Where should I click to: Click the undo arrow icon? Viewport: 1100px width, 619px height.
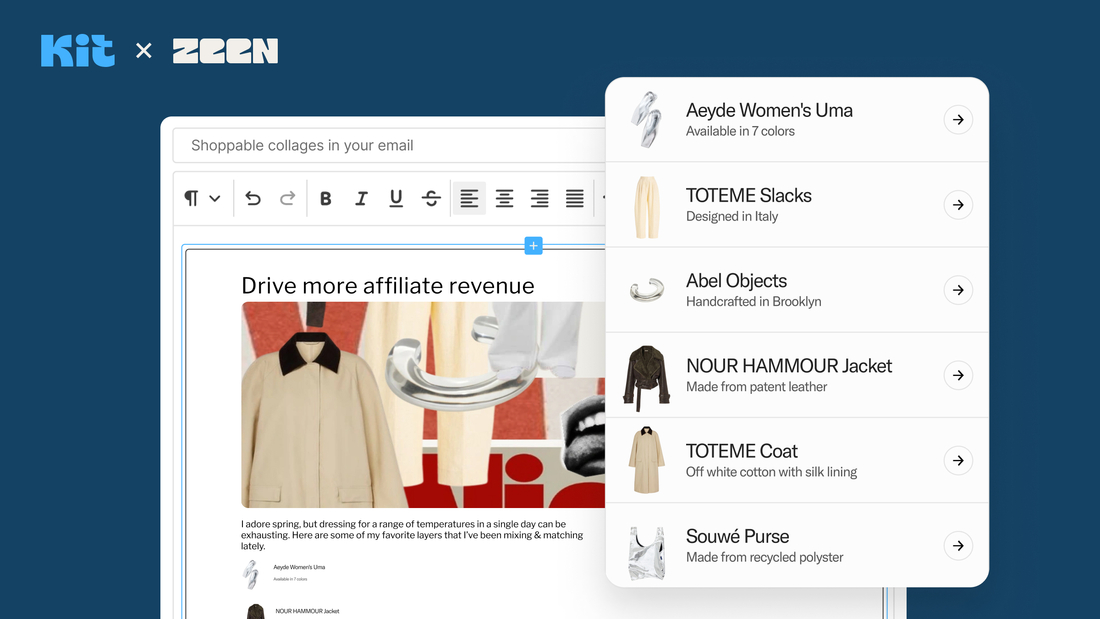pyautogui.click(x=253, y=199)
